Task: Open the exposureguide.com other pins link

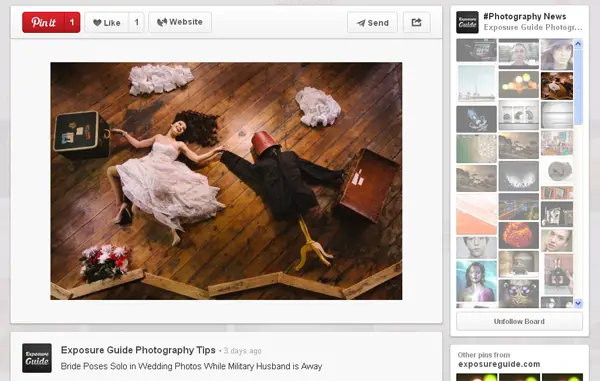Action: pyautogui.click(x=499, y=364)
